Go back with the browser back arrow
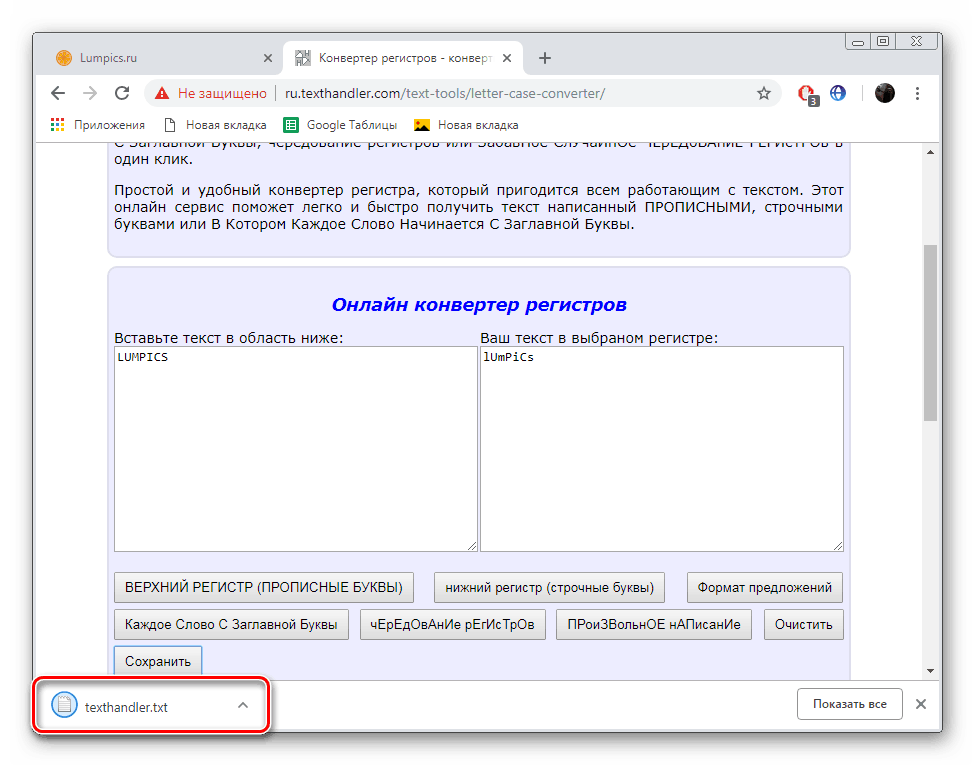The width and height of the screenshot is (975, 765). pos(58,93)
